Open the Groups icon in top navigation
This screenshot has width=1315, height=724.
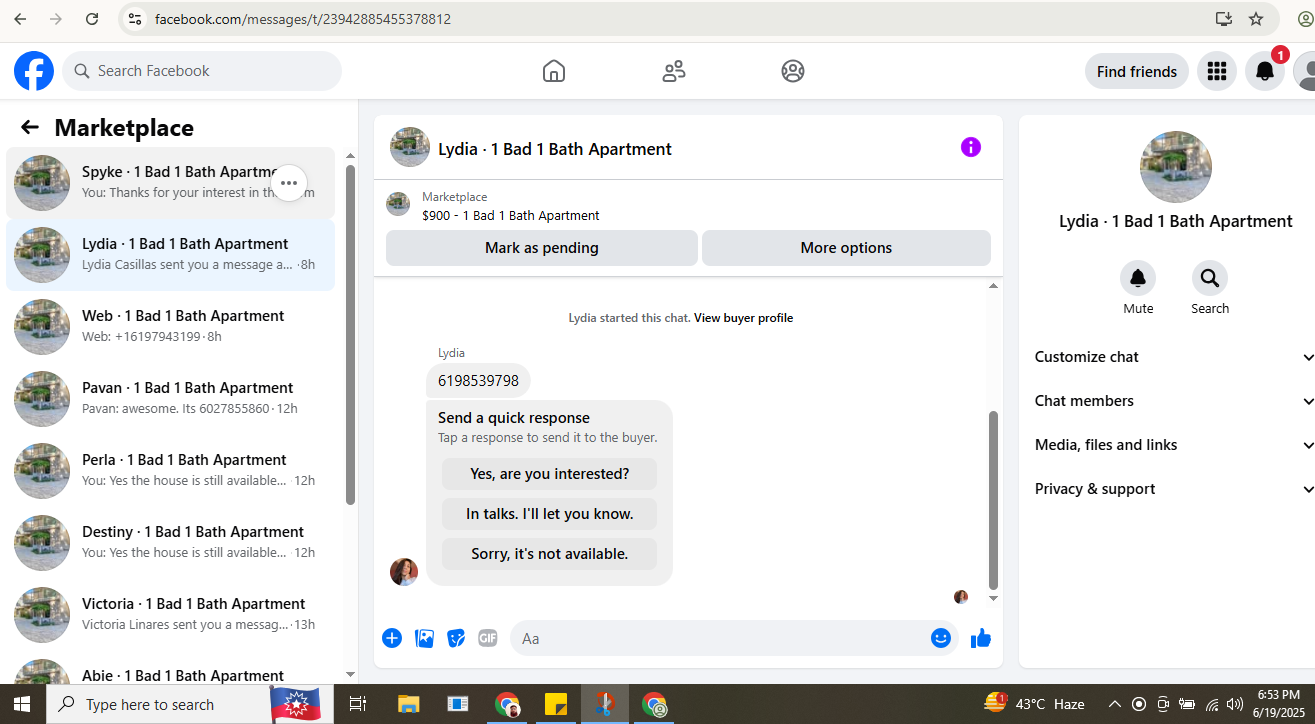(793, 71)
